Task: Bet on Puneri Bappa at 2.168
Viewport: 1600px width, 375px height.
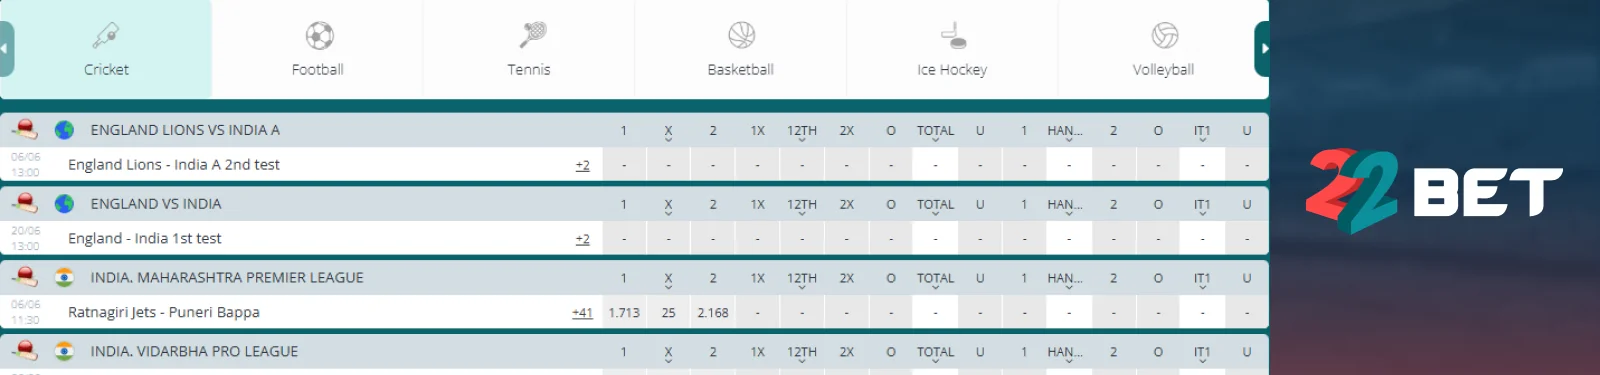Action: pyautogui.click(x=713, y=312)
